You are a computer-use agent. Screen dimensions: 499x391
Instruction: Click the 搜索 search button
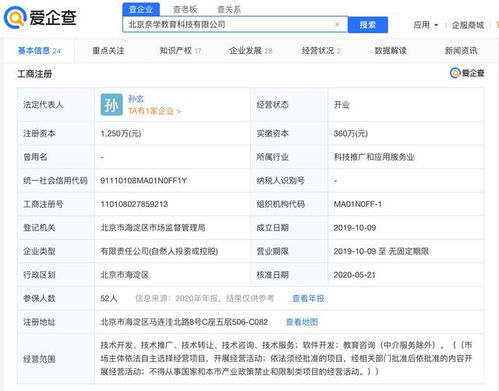click(368, 25)
